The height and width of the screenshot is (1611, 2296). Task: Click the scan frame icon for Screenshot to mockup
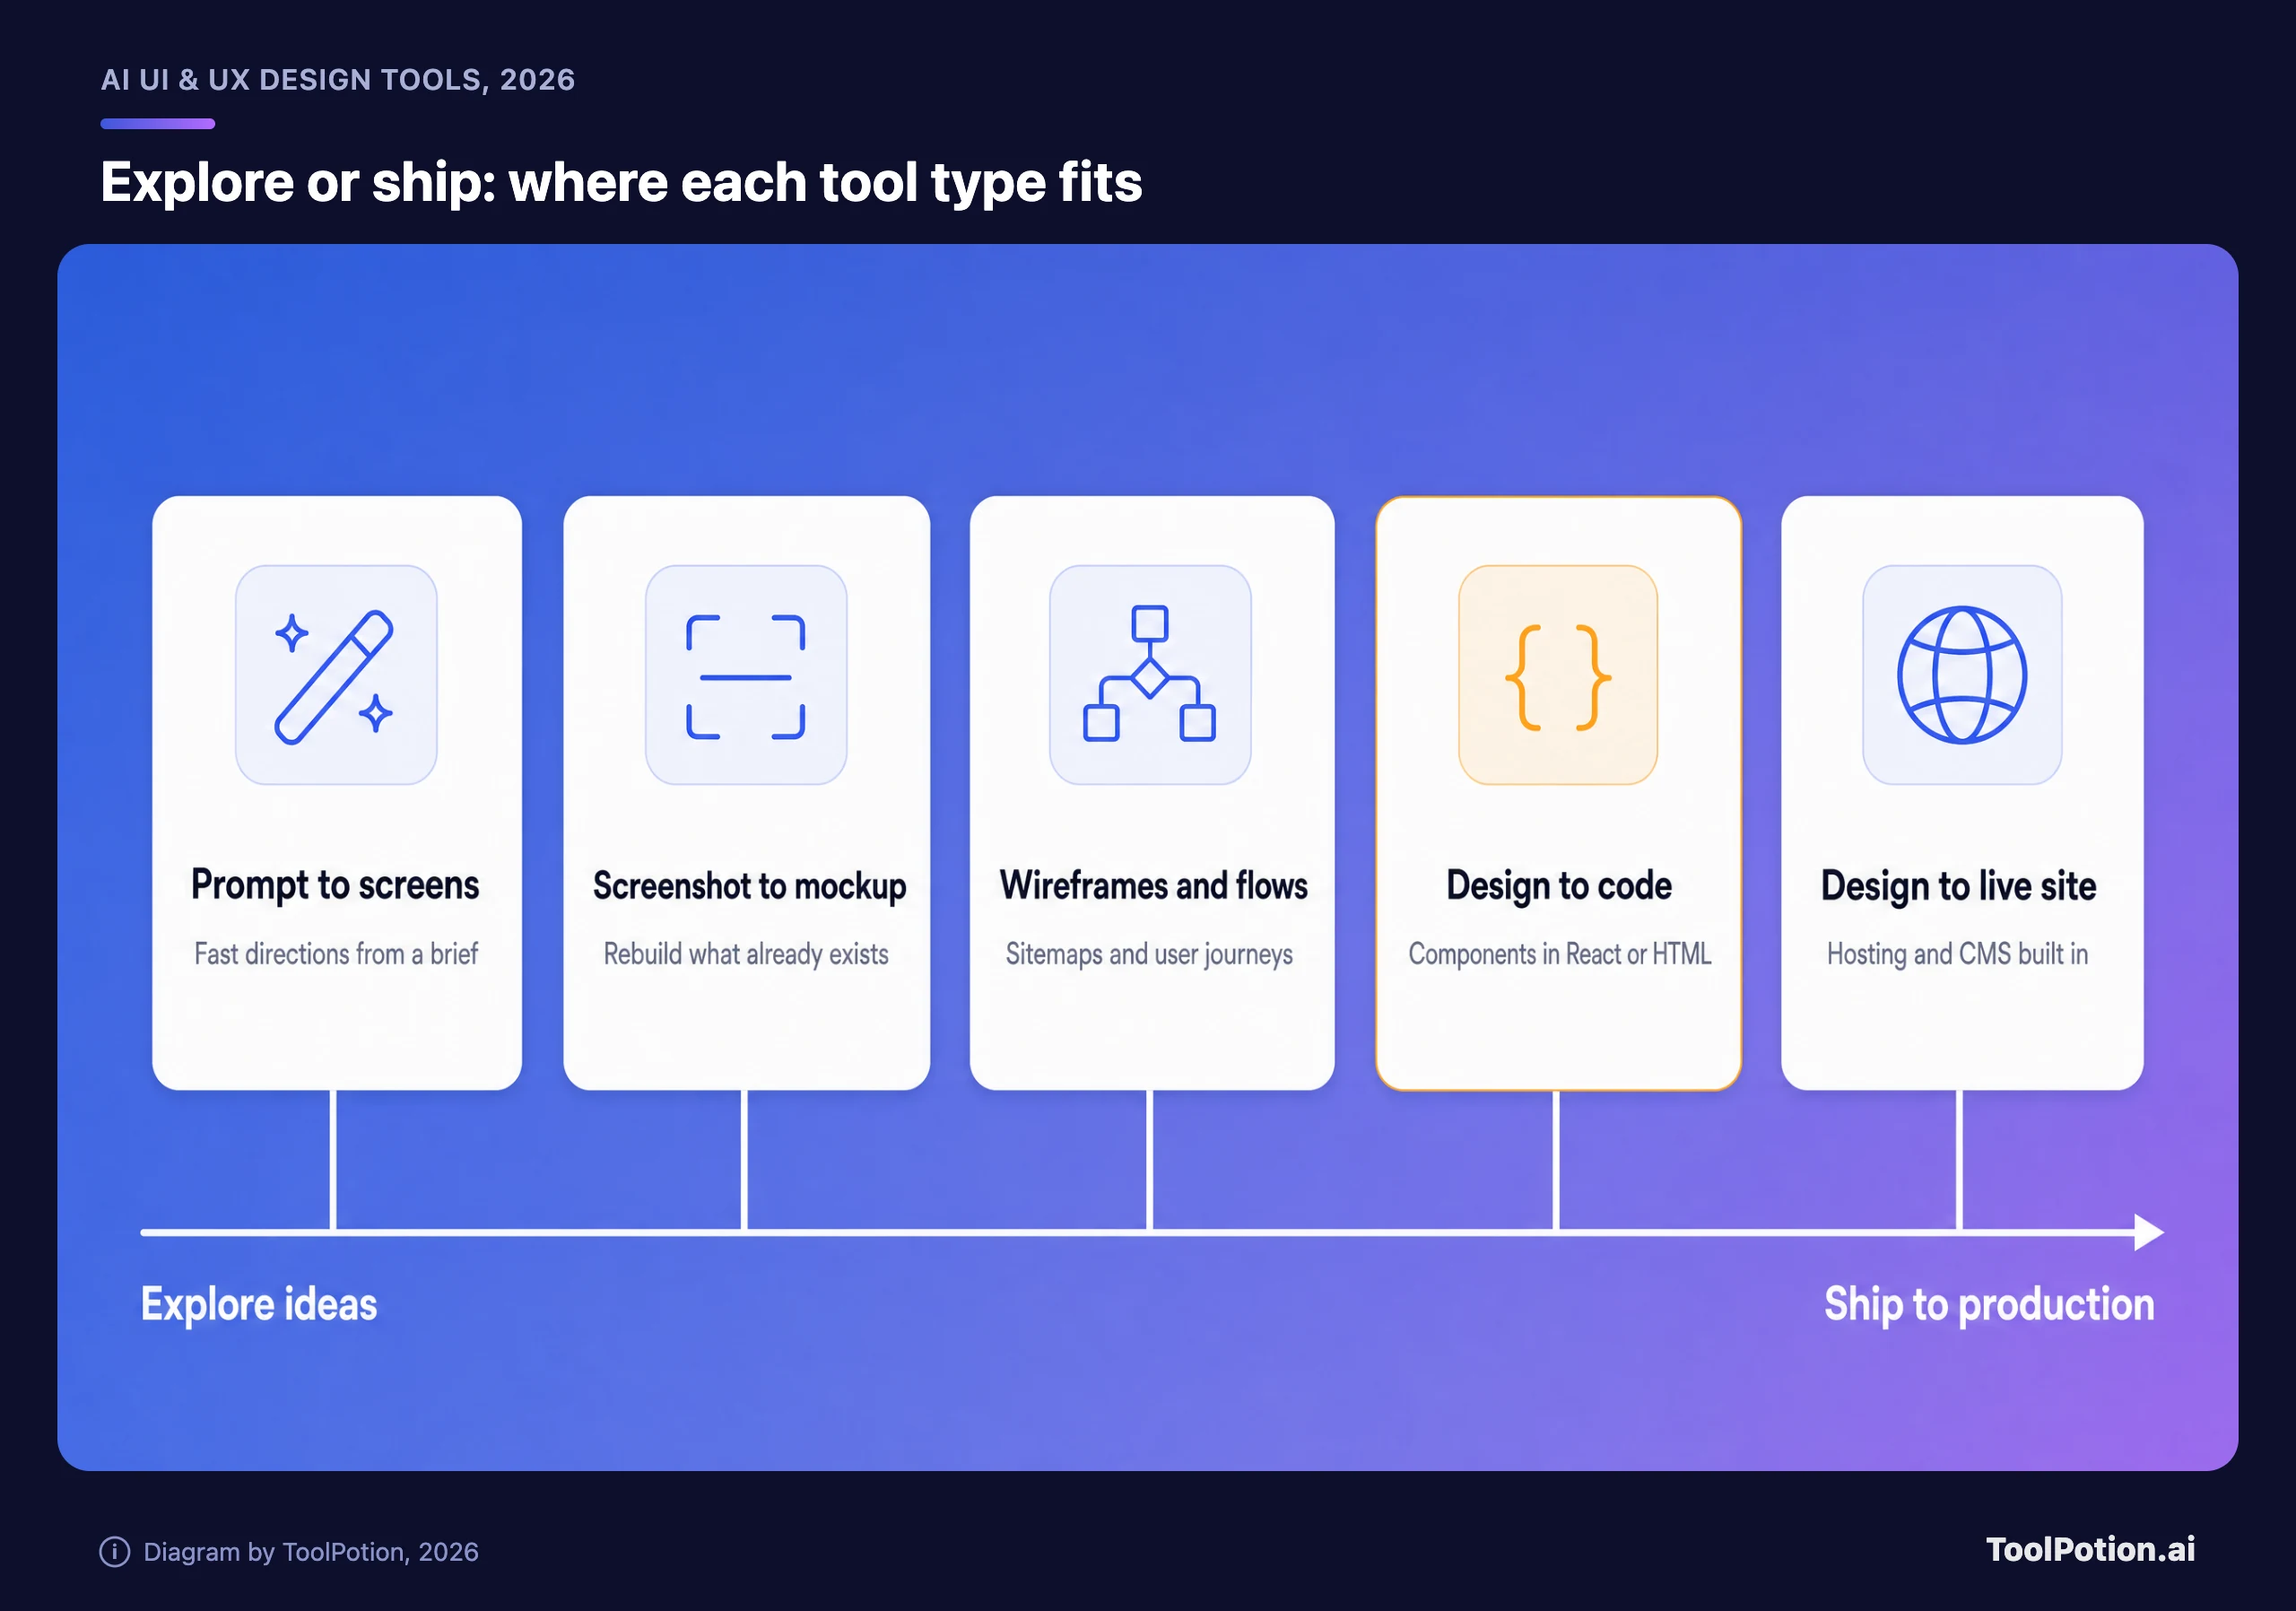point(746,676)
